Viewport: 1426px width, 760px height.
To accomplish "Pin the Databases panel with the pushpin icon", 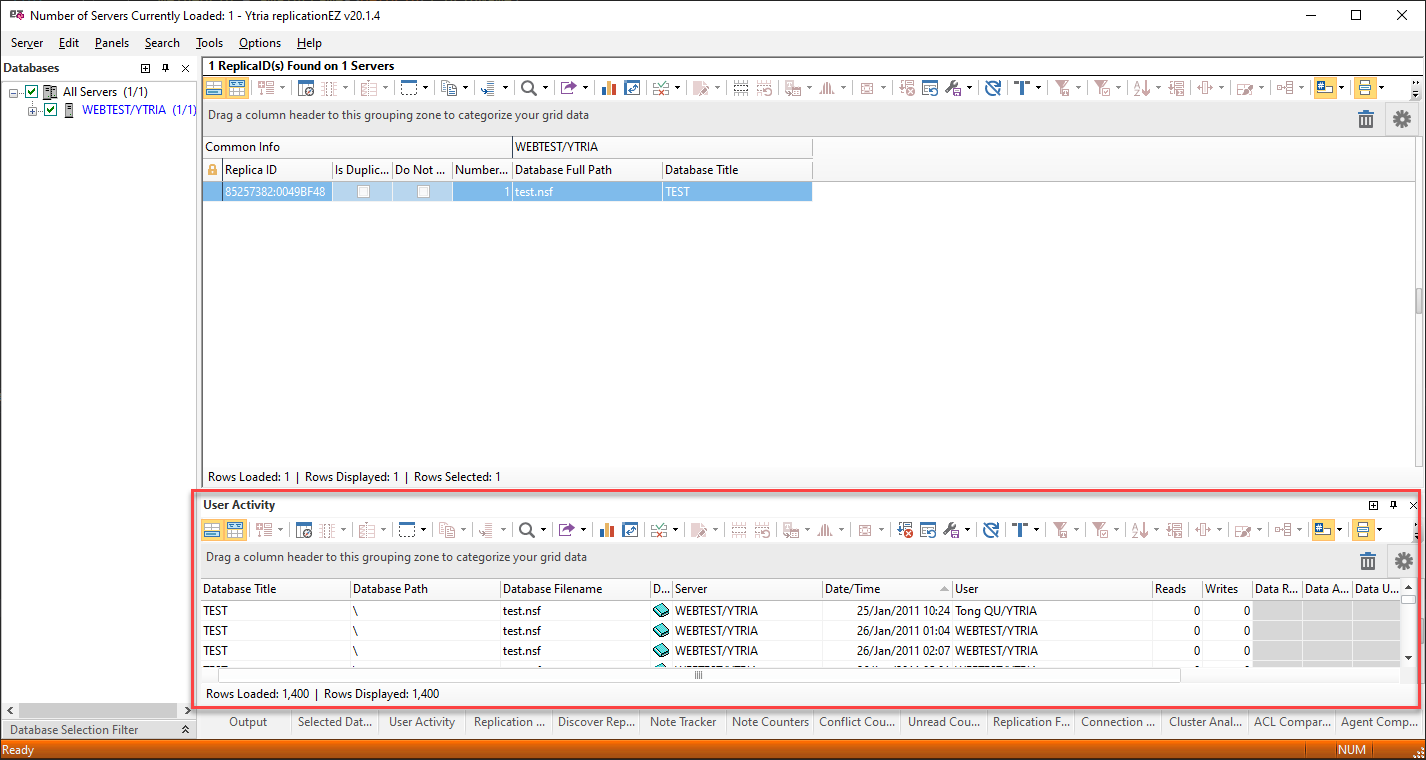I will pos(165,68).
